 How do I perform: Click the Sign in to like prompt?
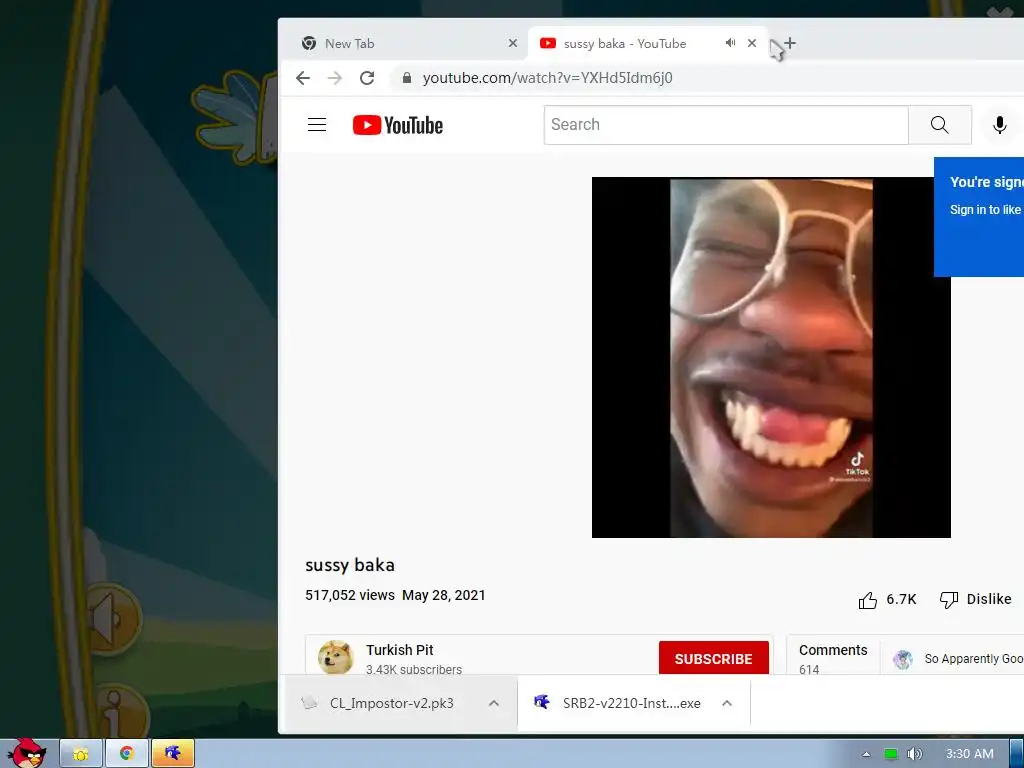pyautogui.click(x=986, y=210)
